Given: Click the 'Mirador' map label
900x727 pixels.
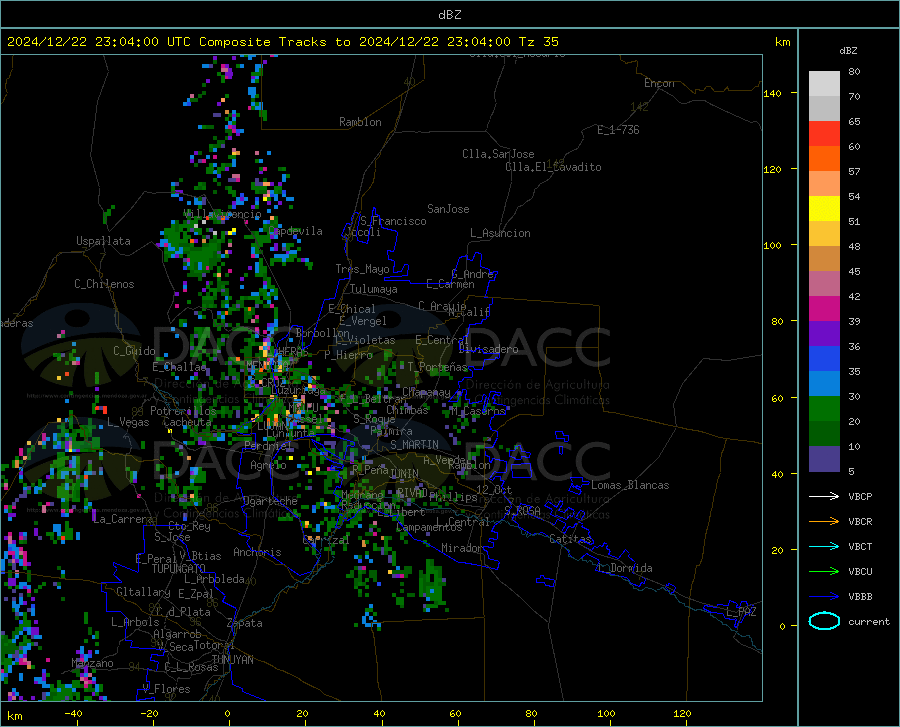Looking at the screenshot, I should [462, 548].
